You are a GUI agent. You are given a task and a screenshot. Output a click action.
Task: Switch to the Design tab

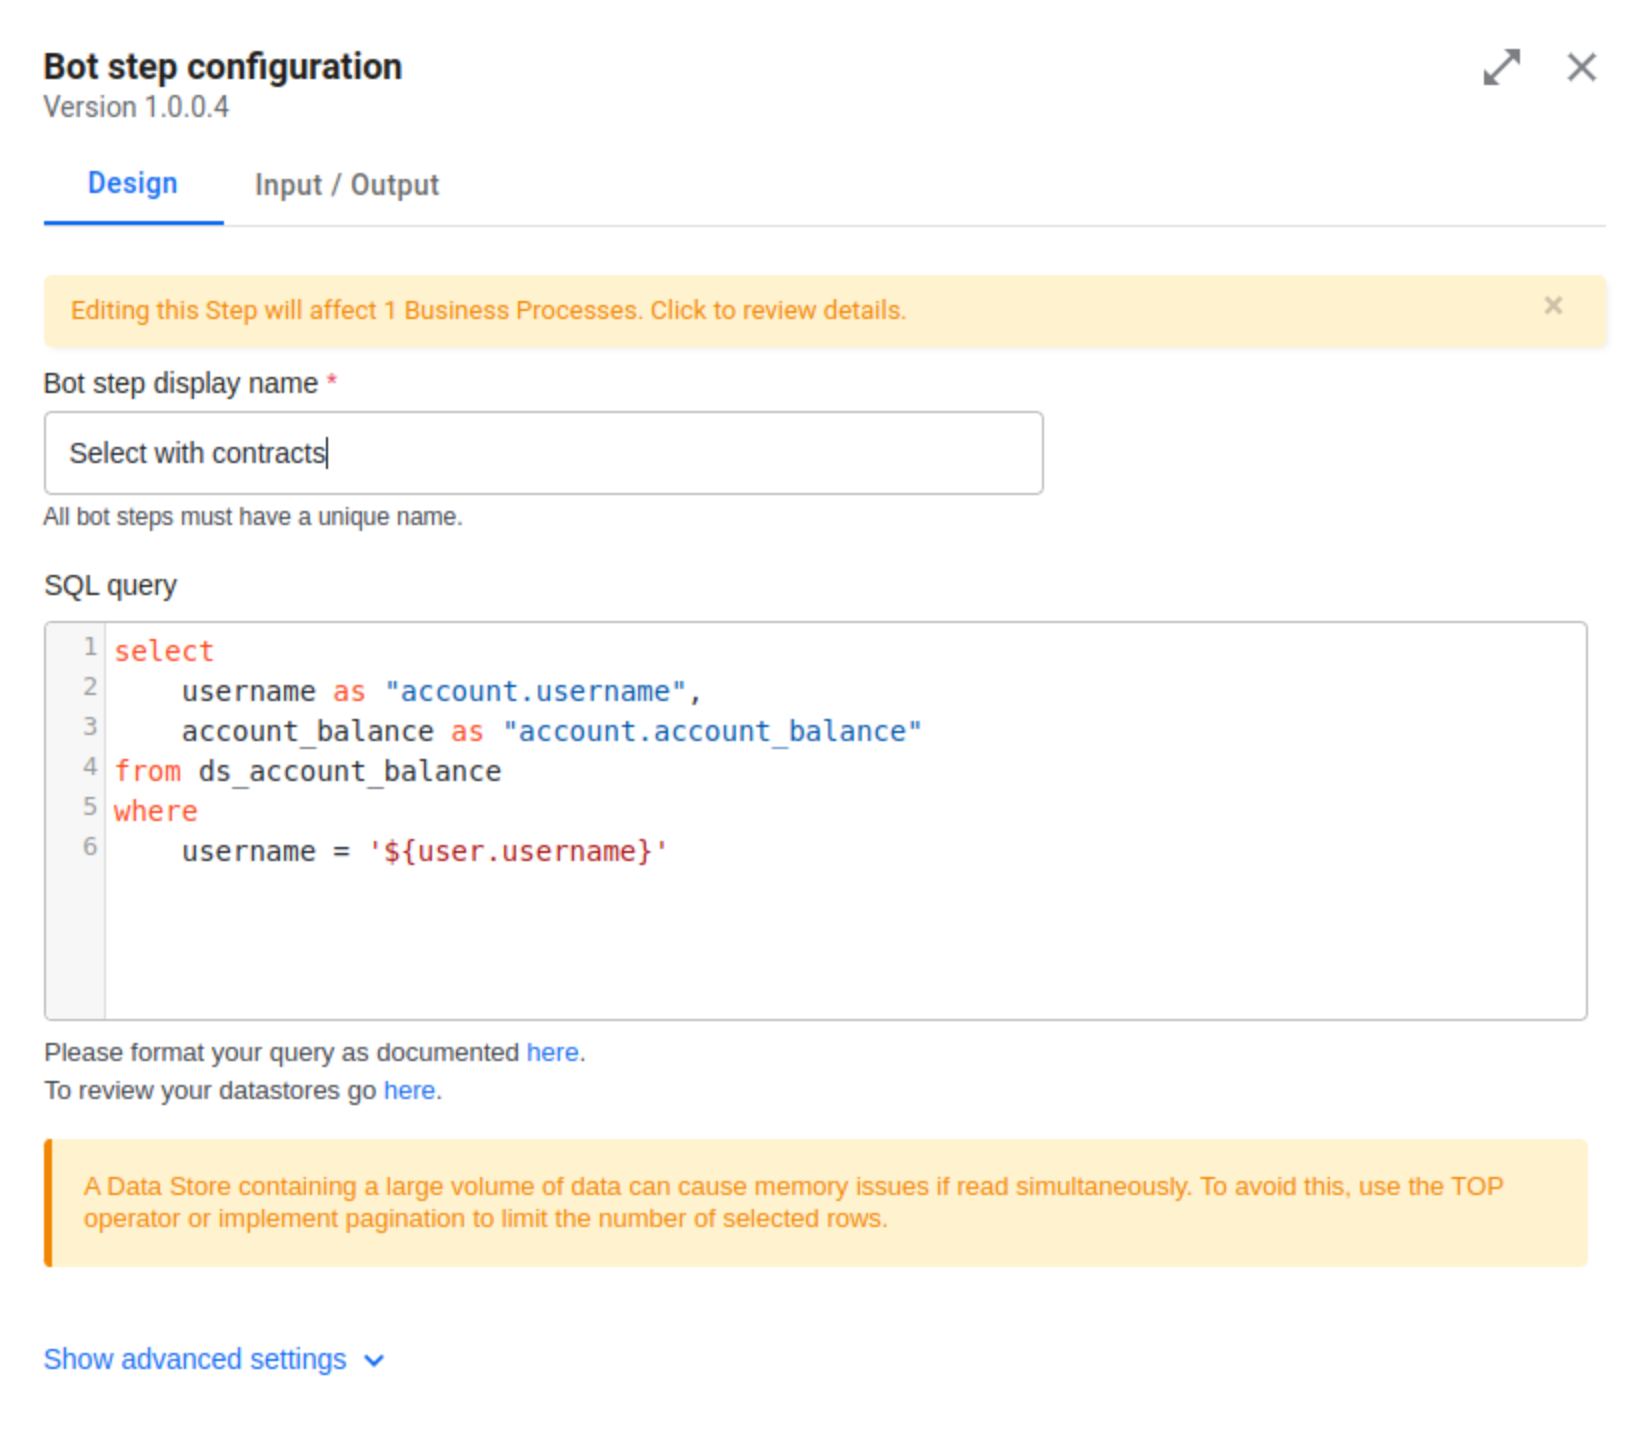(133, 184)
